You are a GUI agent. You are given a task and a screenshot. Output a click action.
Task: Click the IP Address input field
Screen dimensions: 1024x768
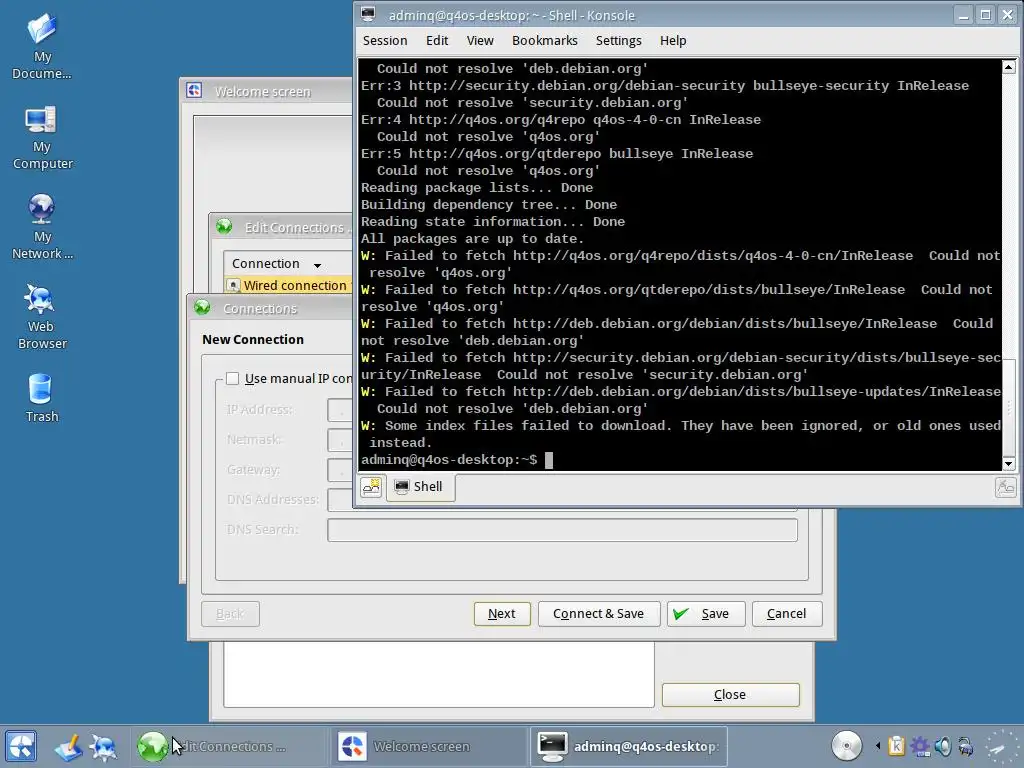click(x=340, y=410)
